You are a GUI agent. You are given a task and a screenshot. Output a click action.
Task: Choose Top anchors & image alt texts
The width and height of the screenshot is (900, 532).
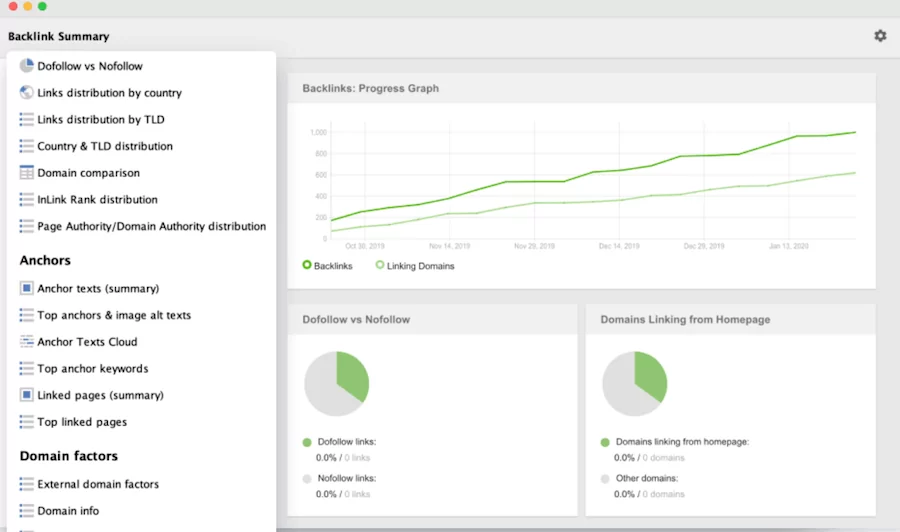point(114,315)
